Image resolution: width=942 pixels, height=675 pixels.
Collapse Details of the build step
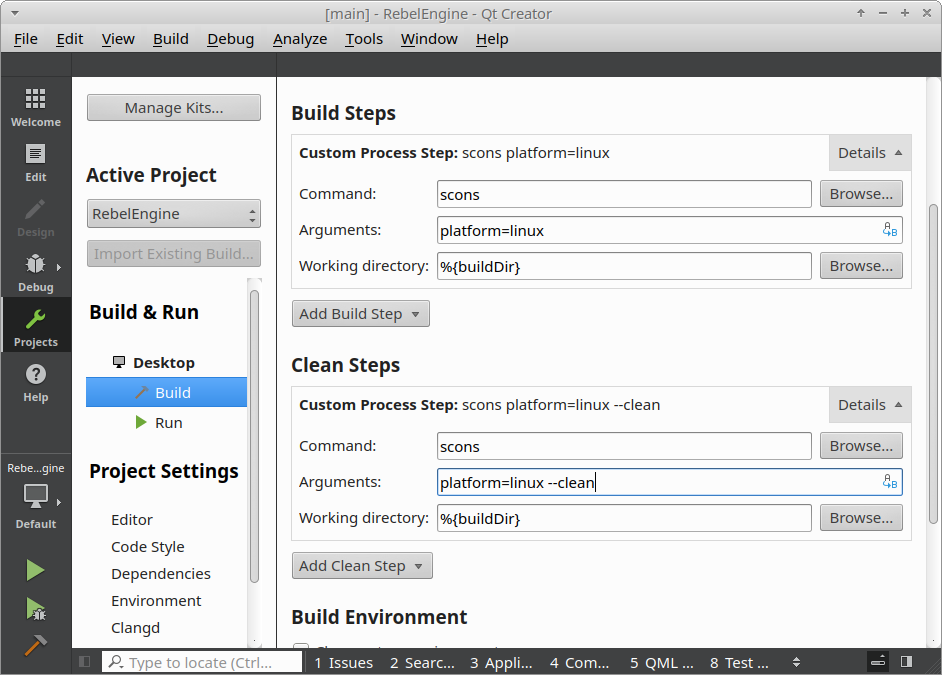click(870, 153)
